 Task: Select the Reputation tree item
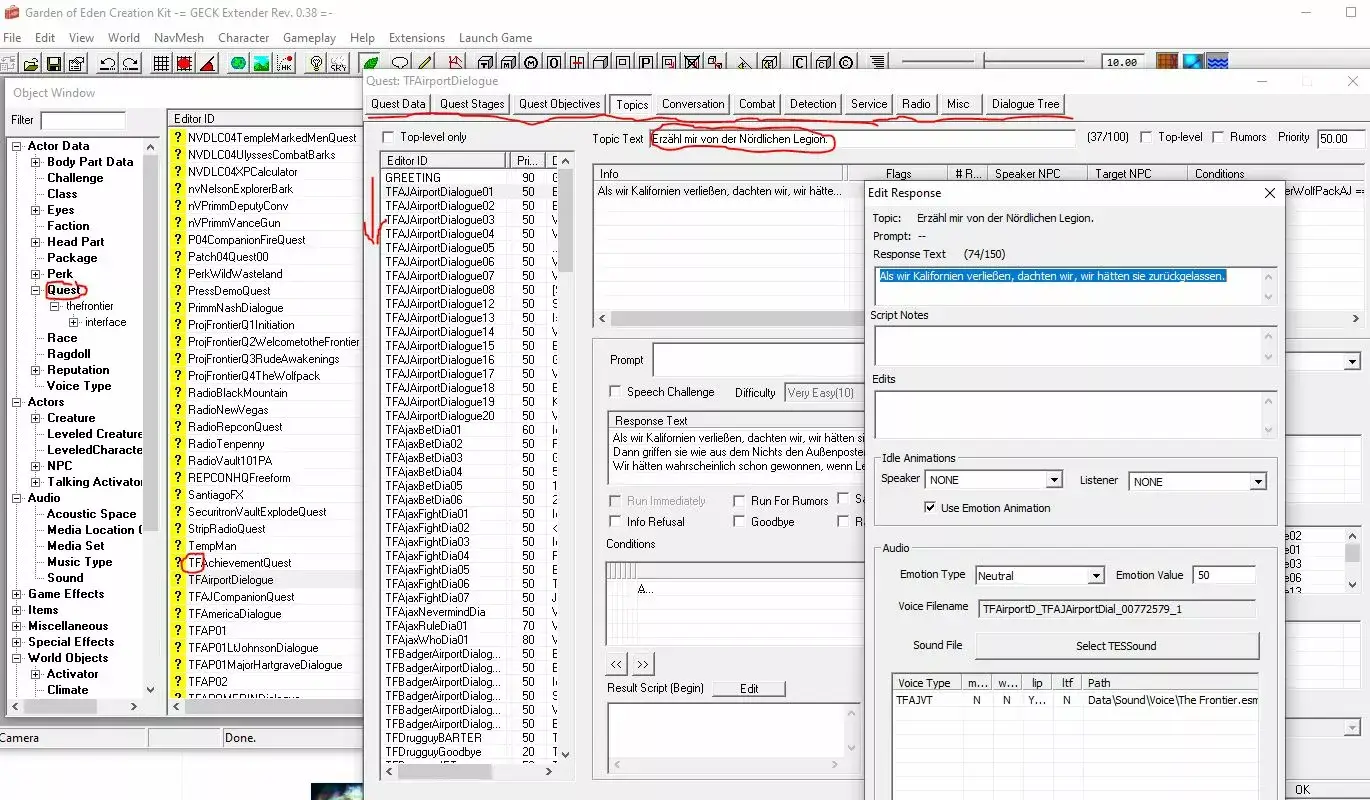point(78,370)
